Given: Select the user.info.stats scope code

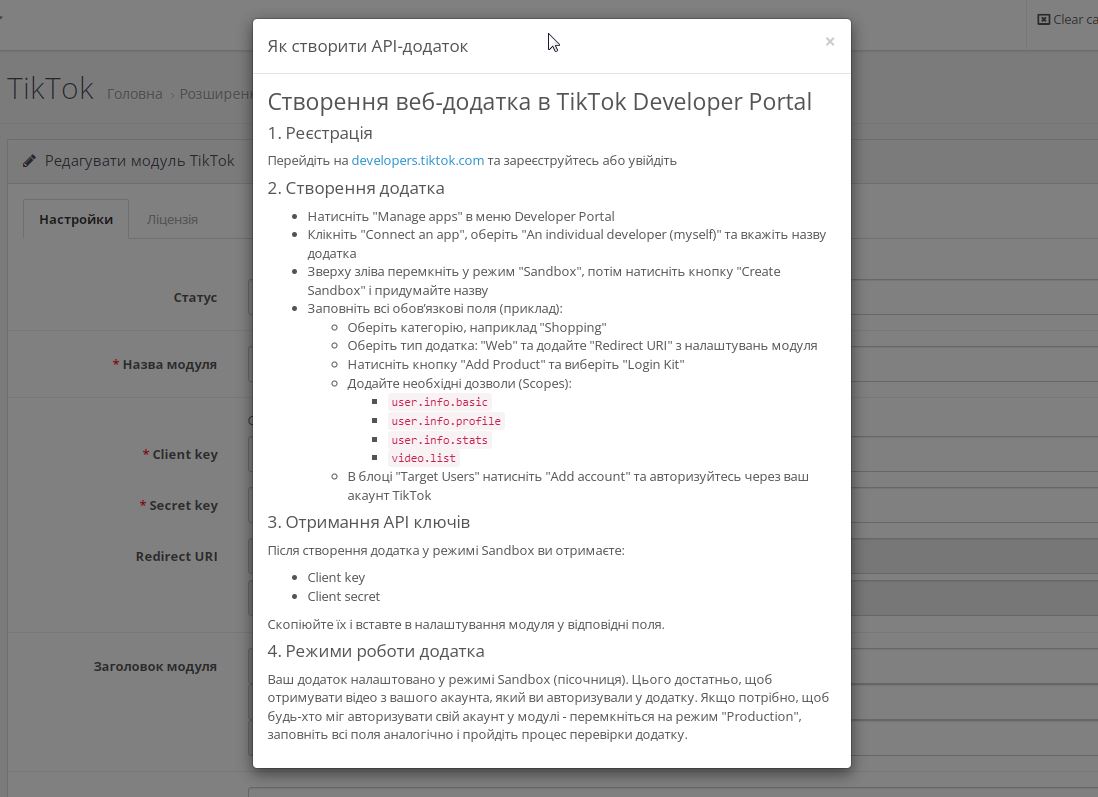Looking at the screenshot, I should 439,440.
